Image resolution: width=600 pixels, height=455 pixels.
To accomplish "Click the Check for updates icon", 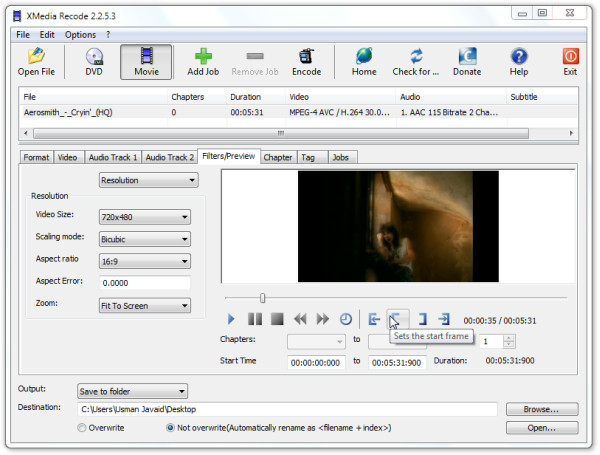I will (416, 62).
